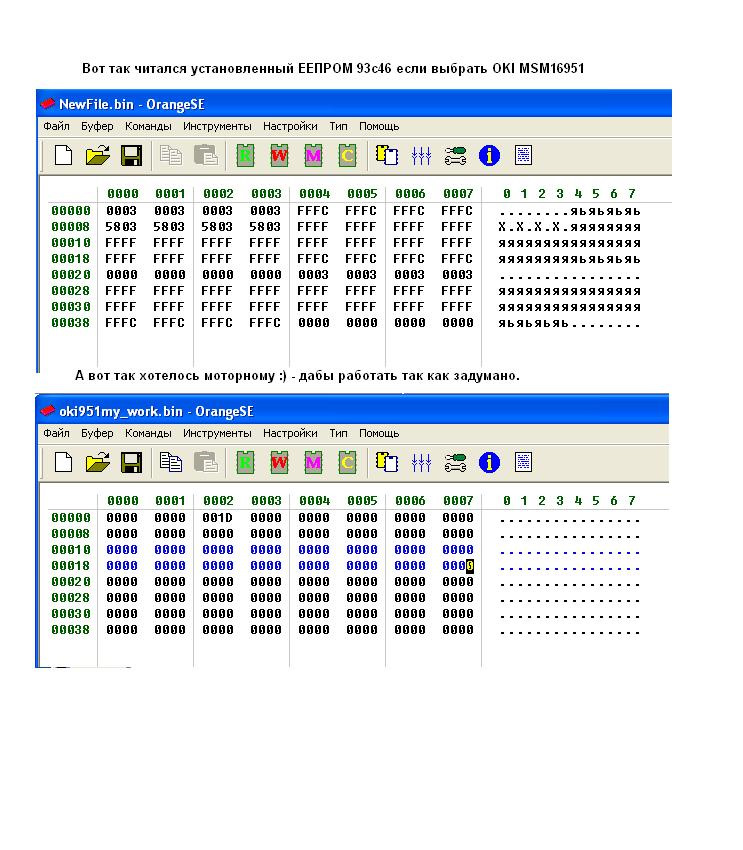The width and height of the screenshot is (743, 850).
Task: Click green R read chip in oki951my_work.bin window
Action: click(x=245, y=462)
